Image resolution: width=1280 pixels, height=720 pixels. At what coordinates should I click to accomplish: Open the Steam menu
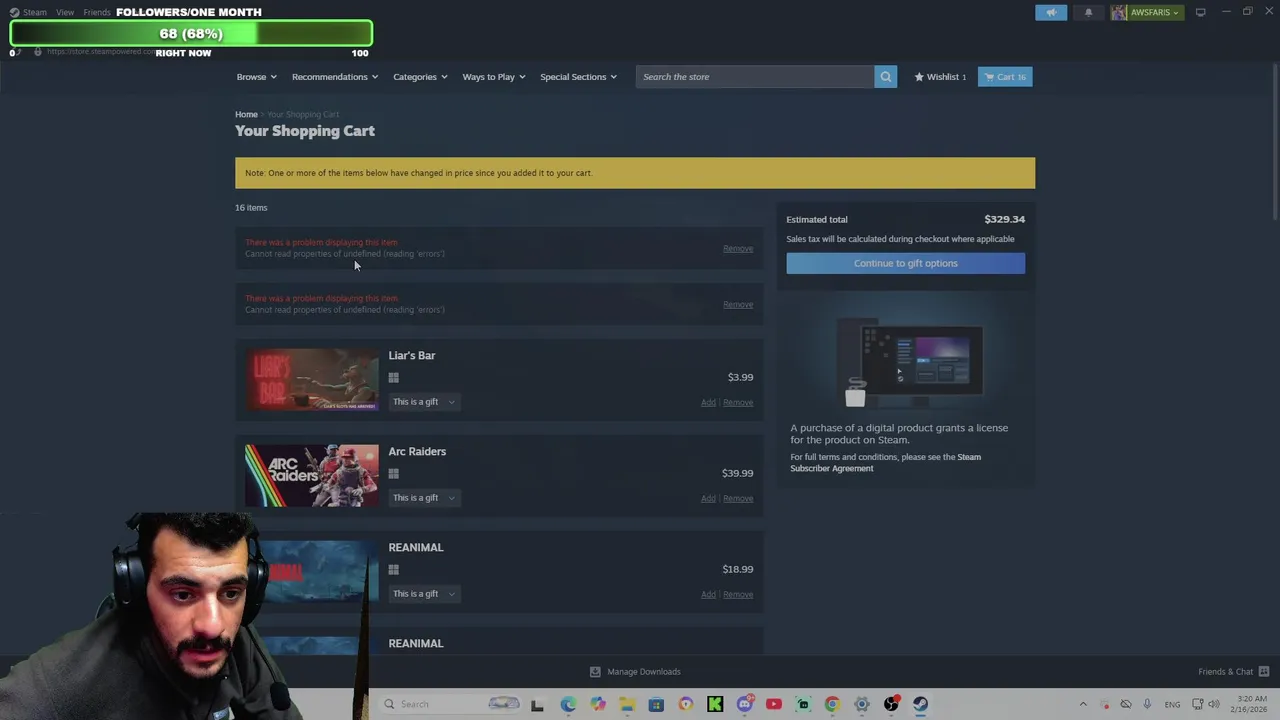coord(35,12)
